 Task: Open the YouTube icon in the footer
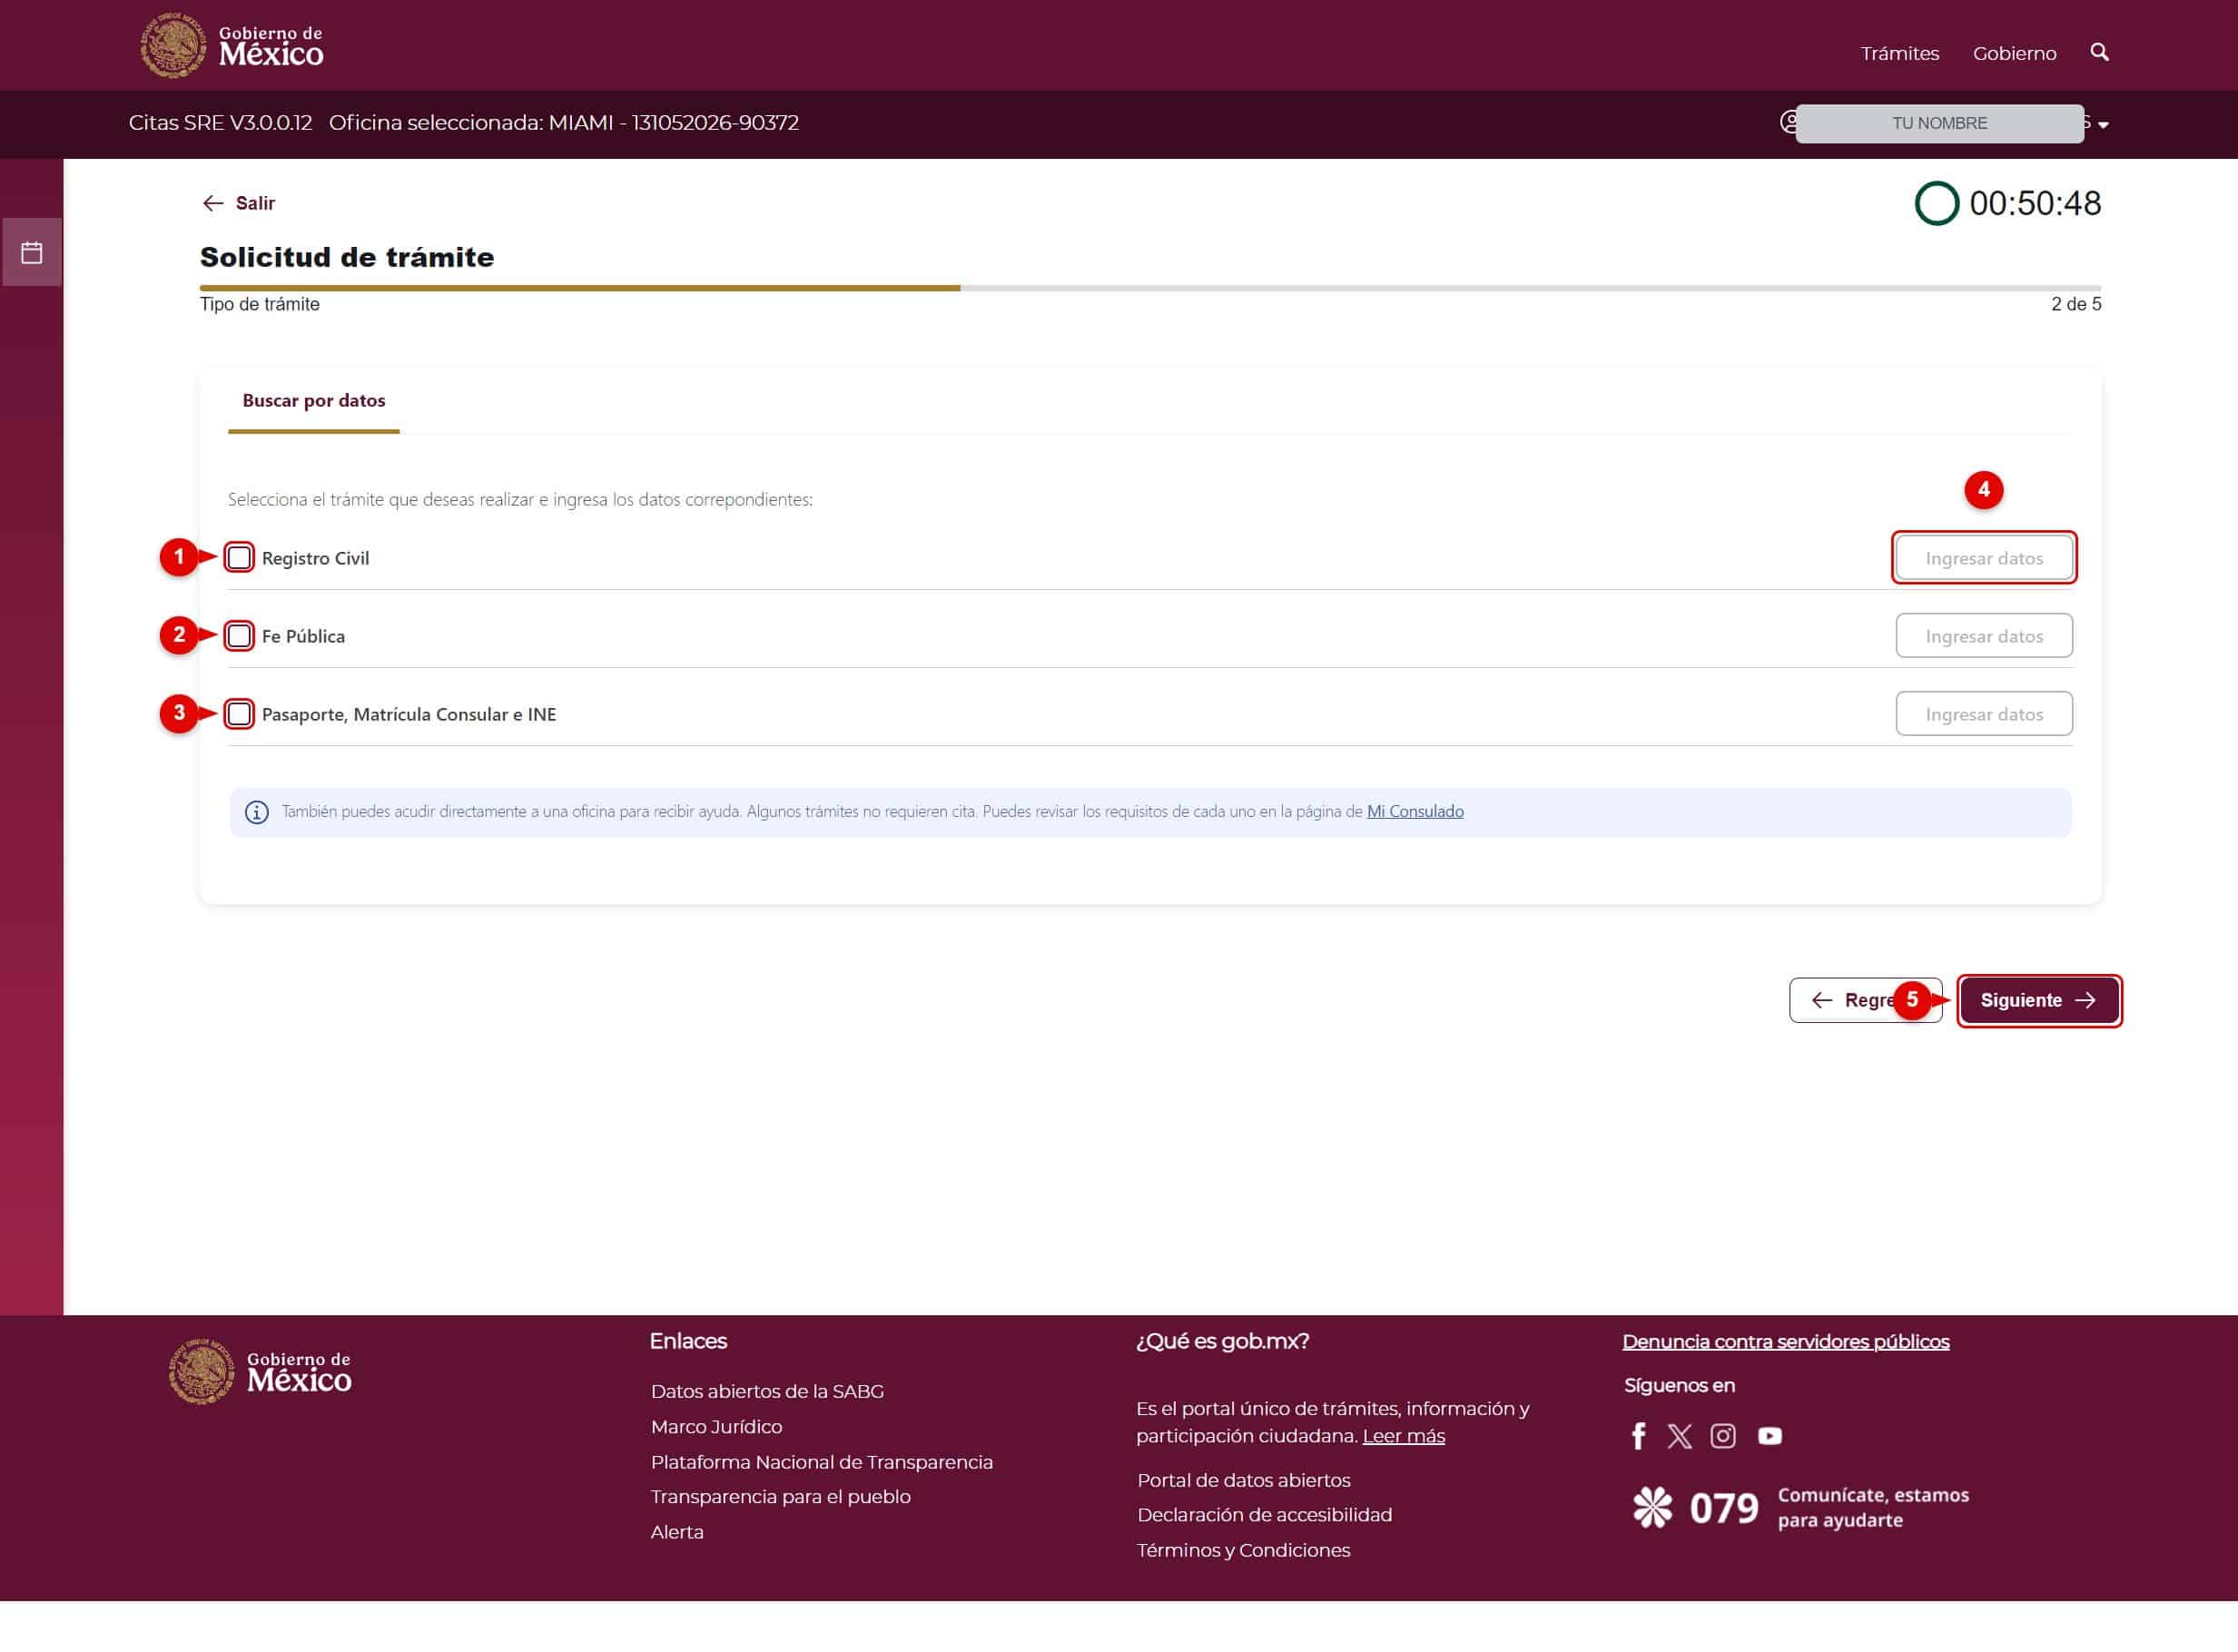tap(1769, 1436)
